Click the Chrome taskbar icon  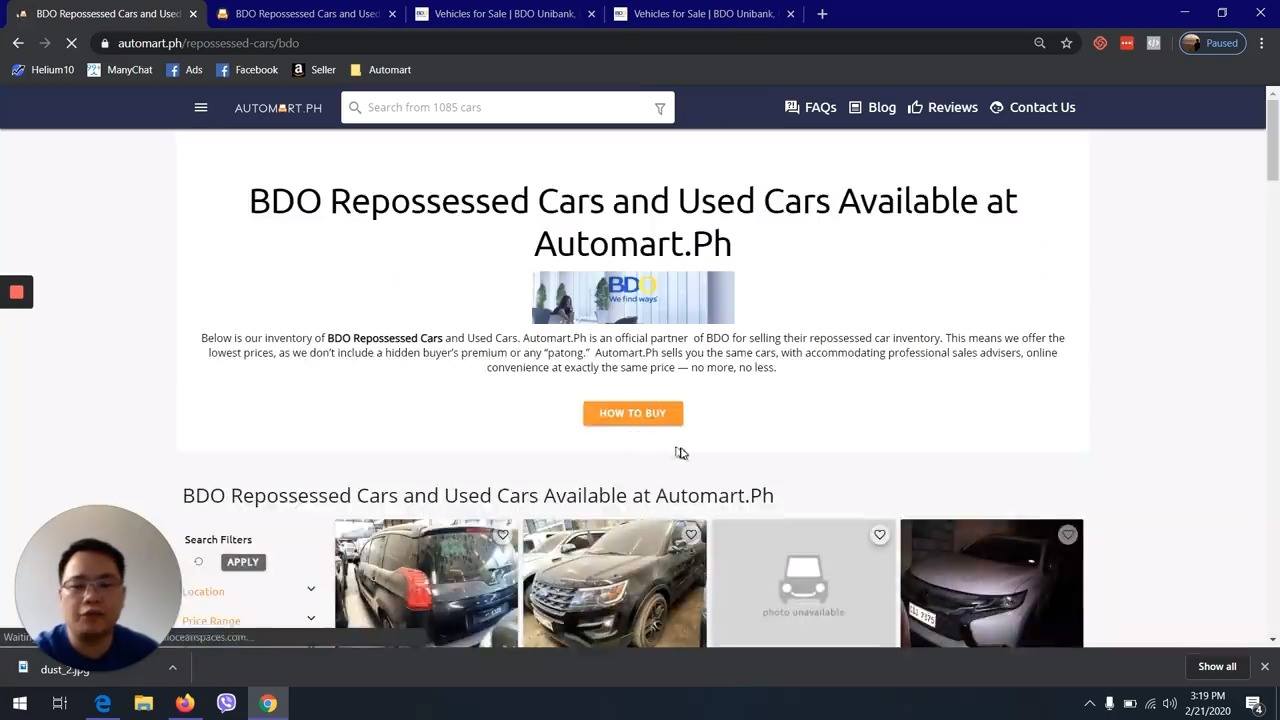(x=268, y=703)
